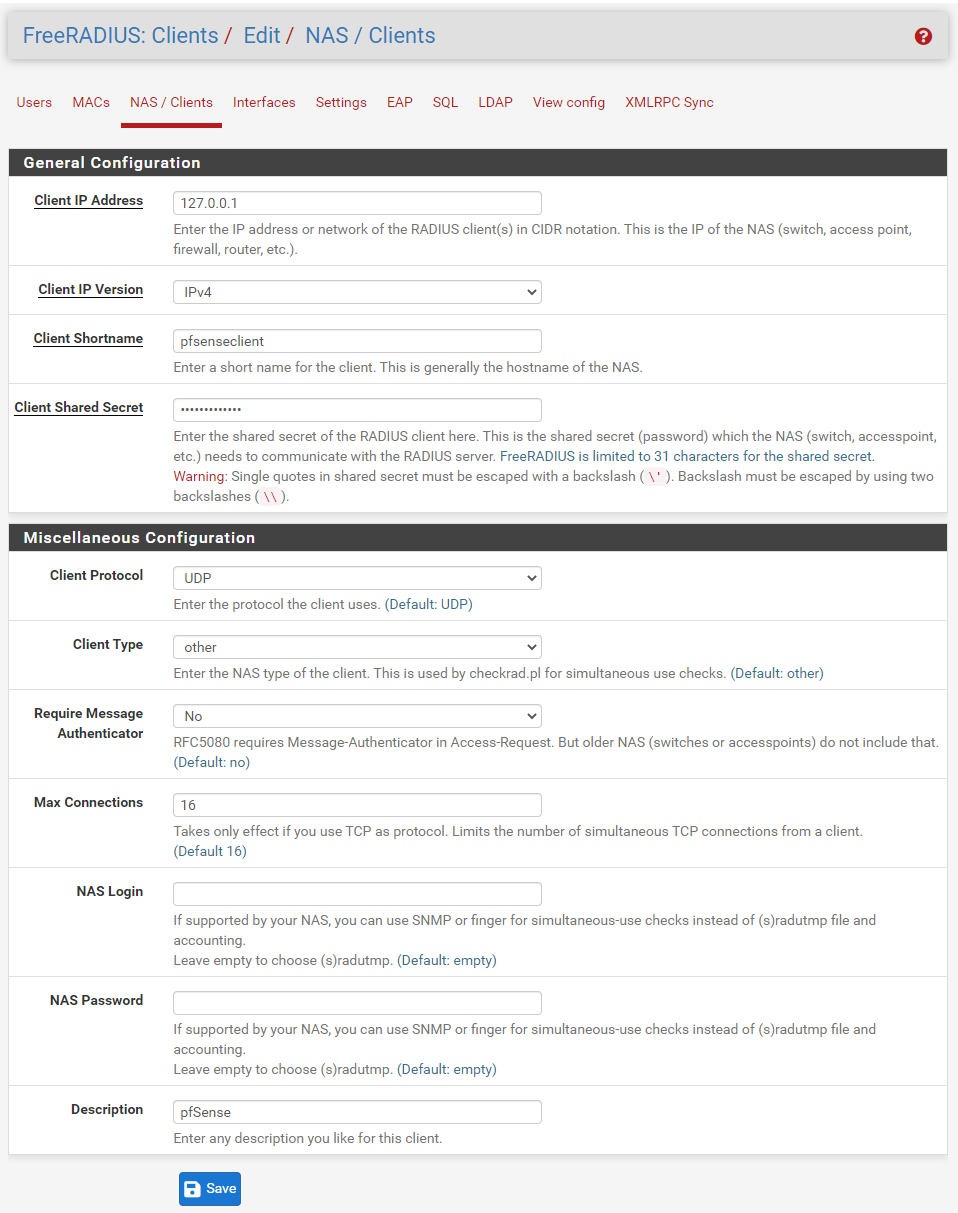This screenshot has width=958, height=1213.
Task: Click the NAS Login label
Action: (x=109, y=891)
